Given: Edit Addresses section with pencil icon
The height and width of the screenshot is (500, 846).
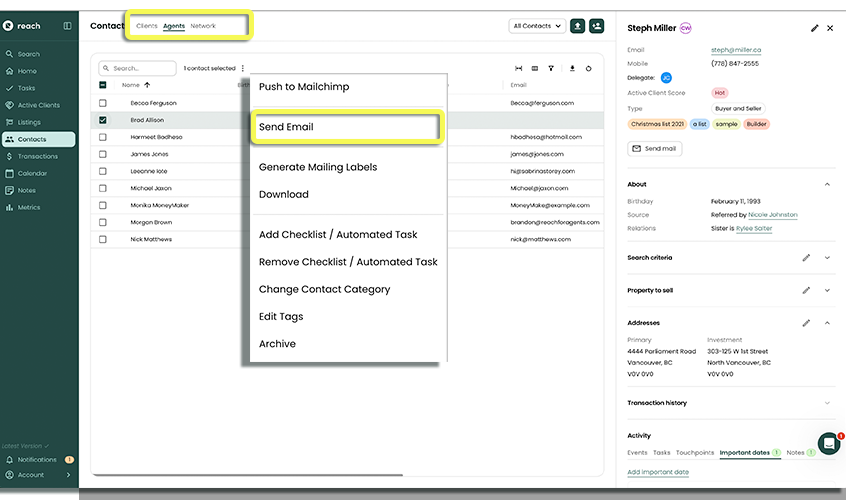Looking at the screenshot, I should [806, 323].
